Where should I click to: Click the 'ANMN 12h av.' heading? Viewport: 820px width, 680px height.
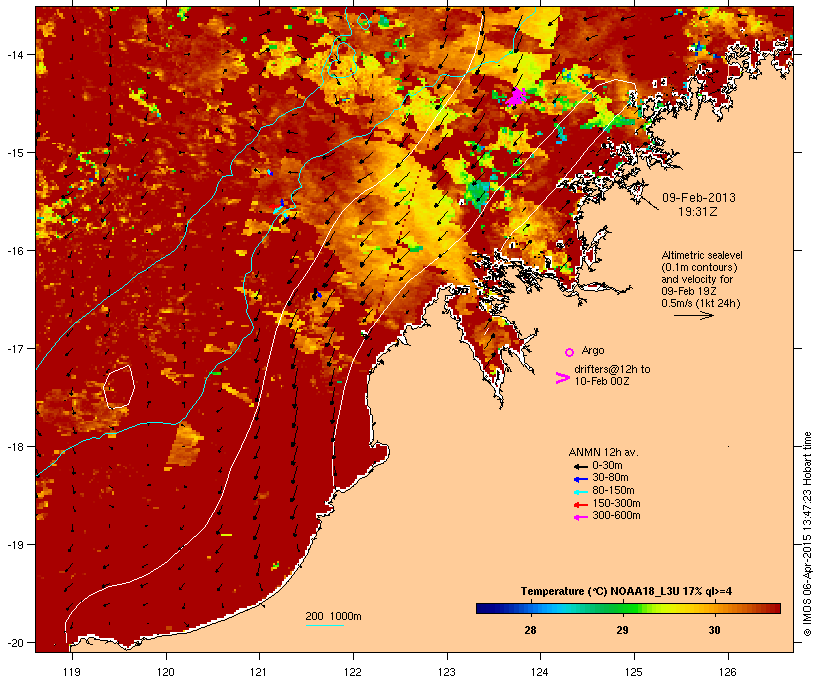point(603,452)
